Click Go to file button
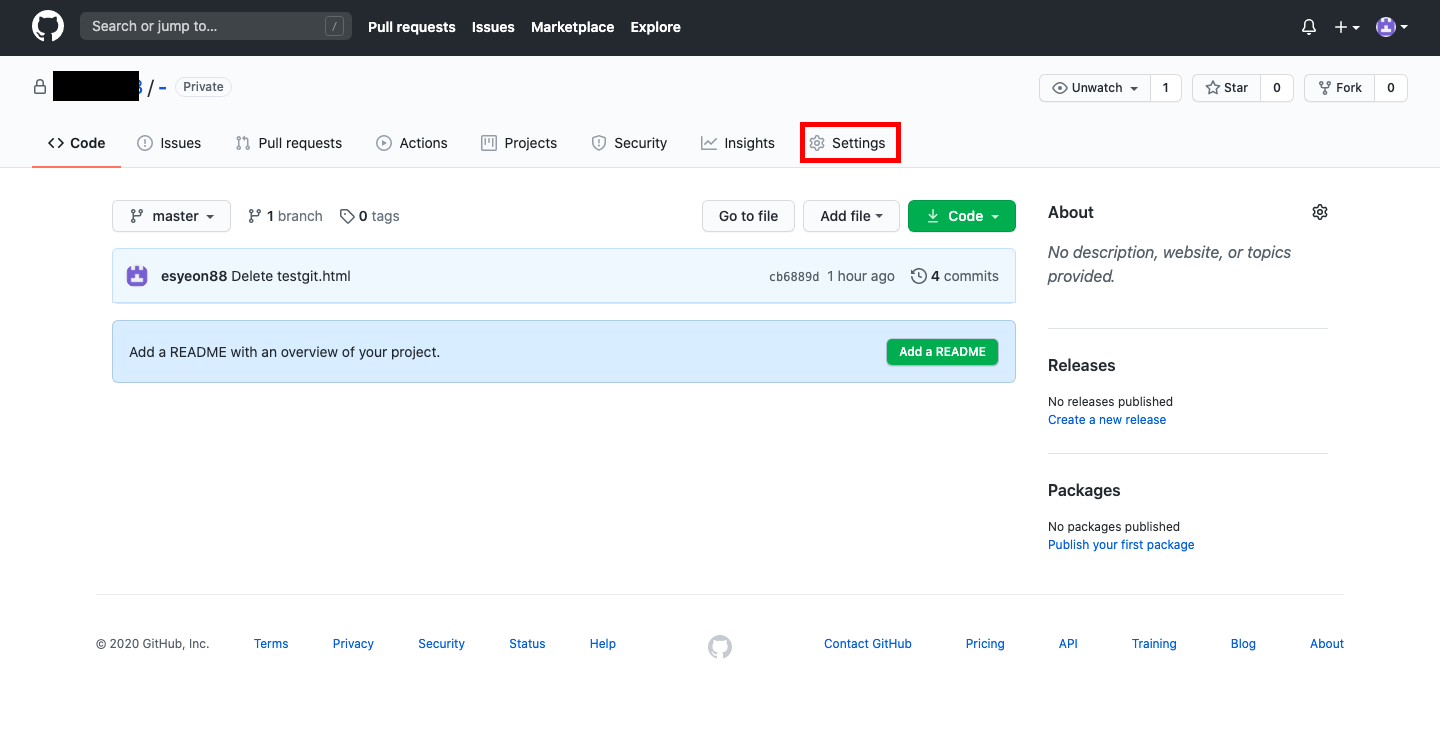The width and height of the screenshot is (1440, 744). 749,216
